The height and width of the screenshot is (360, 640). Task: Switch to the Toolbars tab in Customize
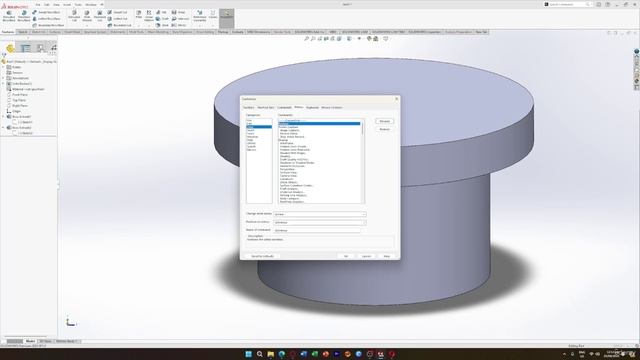249,107
